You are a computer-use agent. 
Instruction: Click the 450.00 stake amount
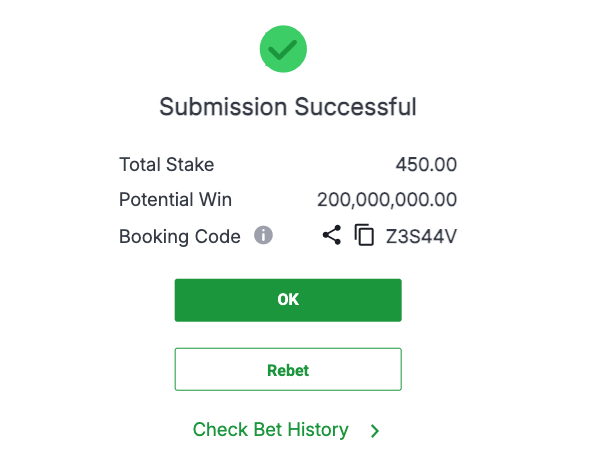coord(426,165)
